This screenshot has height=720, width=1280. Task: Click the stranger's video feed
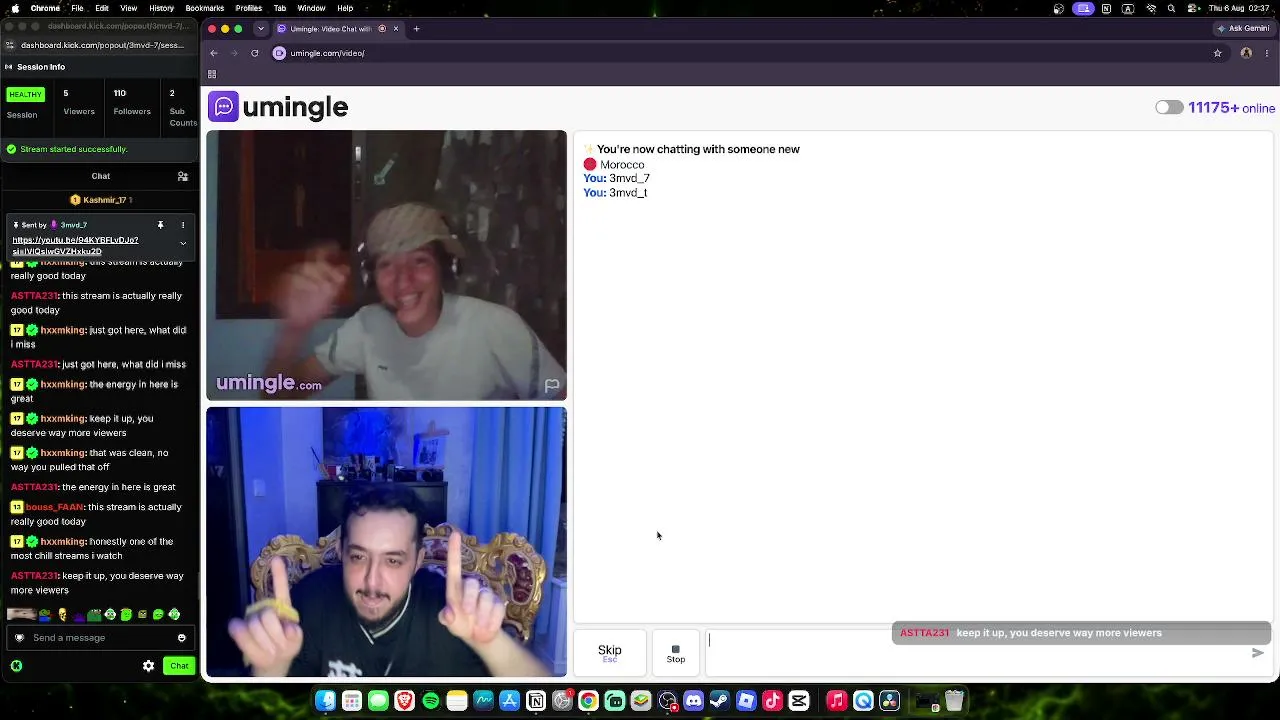[x=386, y=265]
